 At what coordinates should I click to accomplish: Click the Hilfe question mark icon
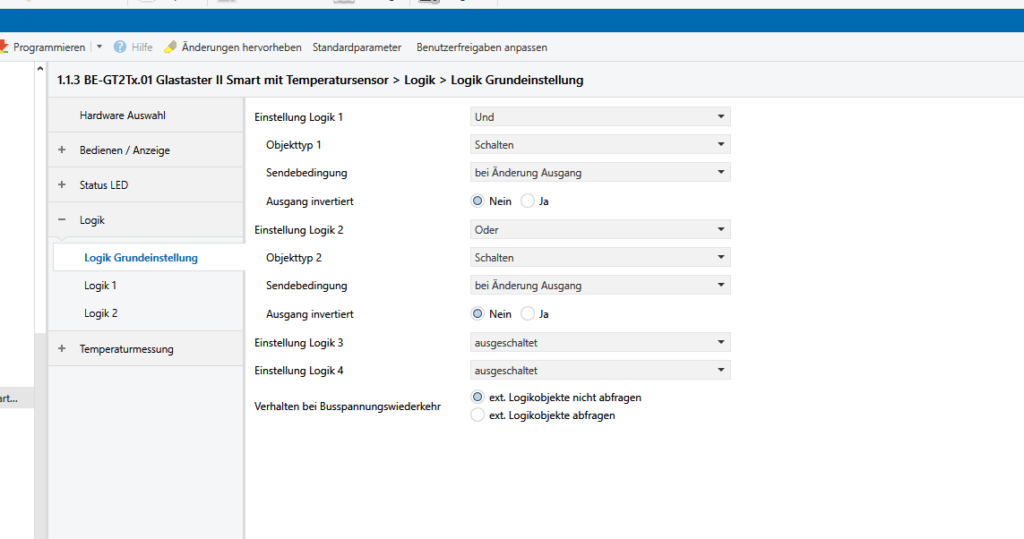tap(120, 47)
